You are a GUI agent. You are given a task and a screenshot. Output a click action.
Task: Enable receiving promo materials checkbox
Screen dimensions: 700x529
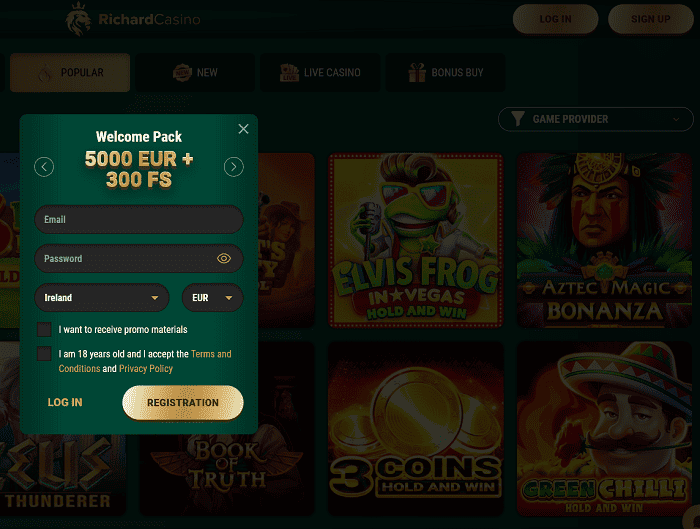click(x=44, y=329)
